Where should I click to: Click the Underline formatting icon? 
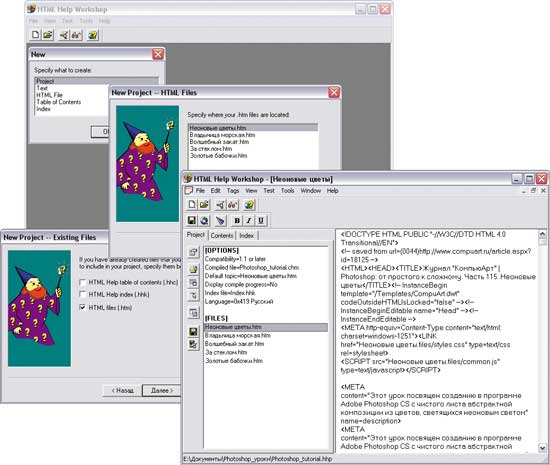point(261,221)
